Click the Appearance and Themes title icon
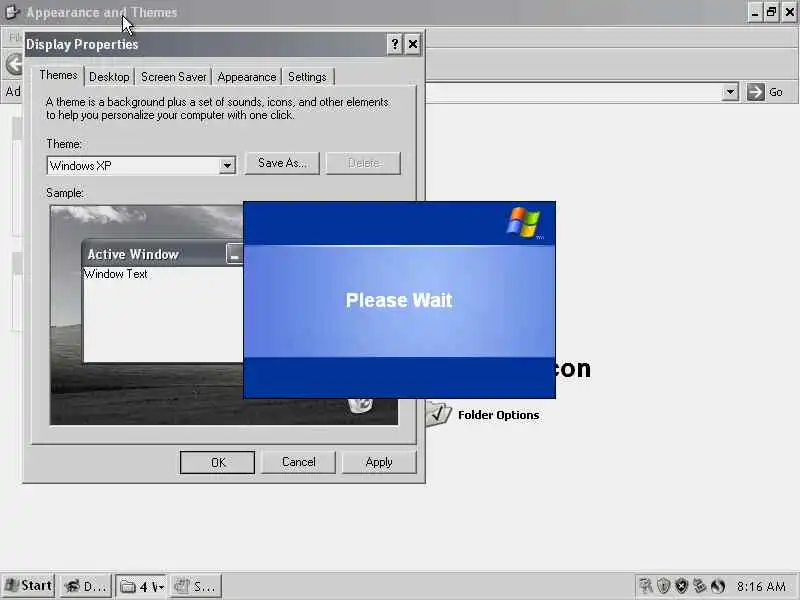Screen dimensions: 800x600 pyautogui.click(x=12, y=12)
